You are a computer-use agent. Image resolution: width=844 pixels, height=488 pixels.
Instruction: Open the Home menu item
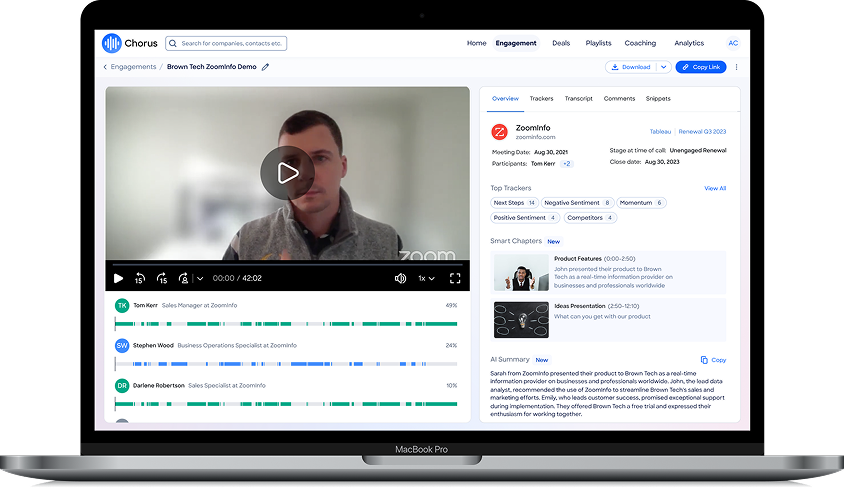476,43
